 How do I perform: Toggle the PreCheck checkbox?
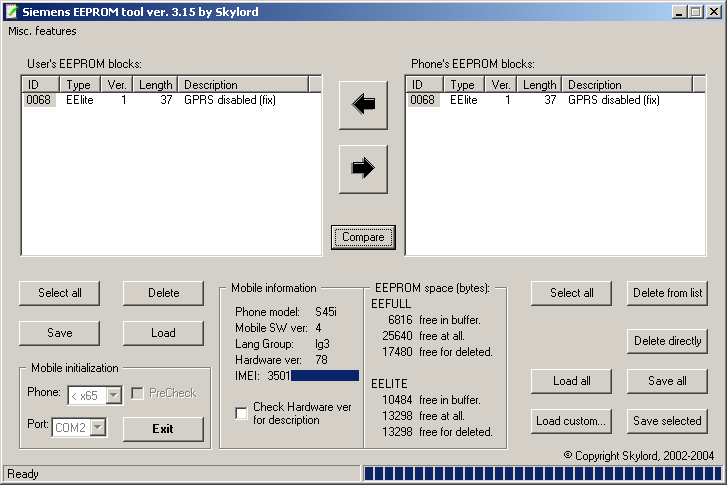click(139, 393)
